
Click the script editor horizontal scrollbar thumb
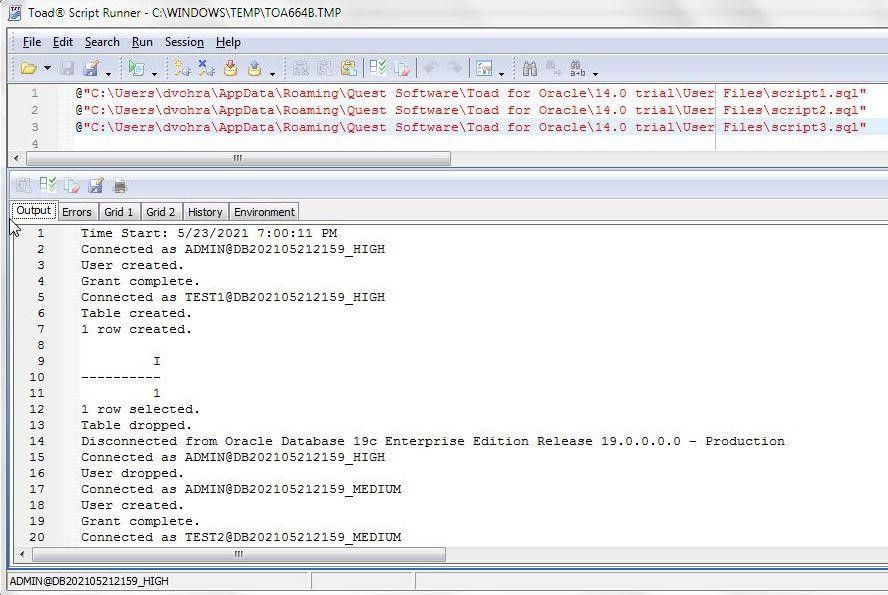[x=238, y=159]
